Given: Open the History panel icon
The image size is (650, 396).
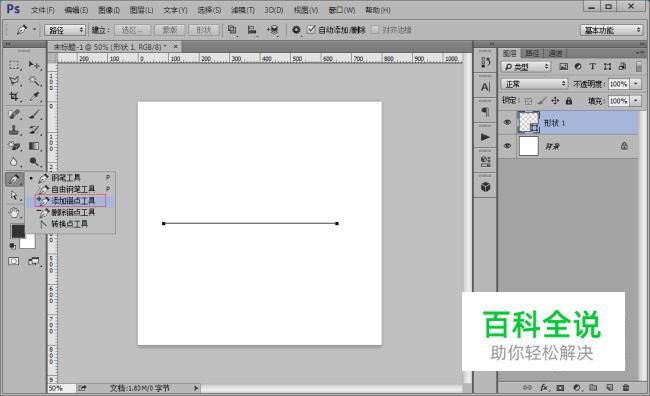Looking at the screenshot, I should [x=485, y=62].
